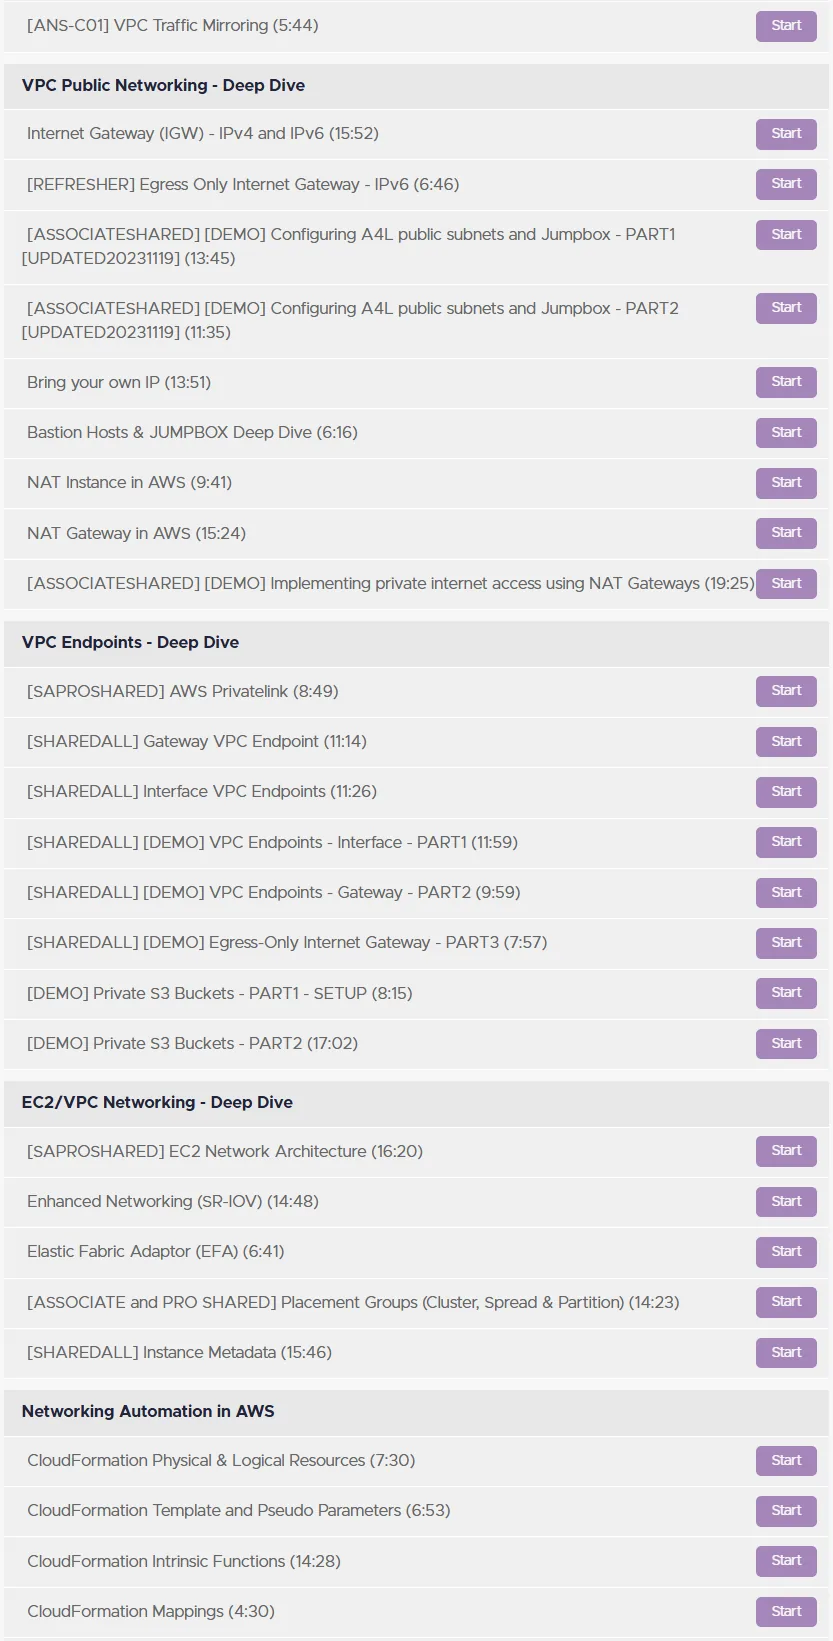Start the Interface VPC Endpoints lesson

[x=786, y=792]
